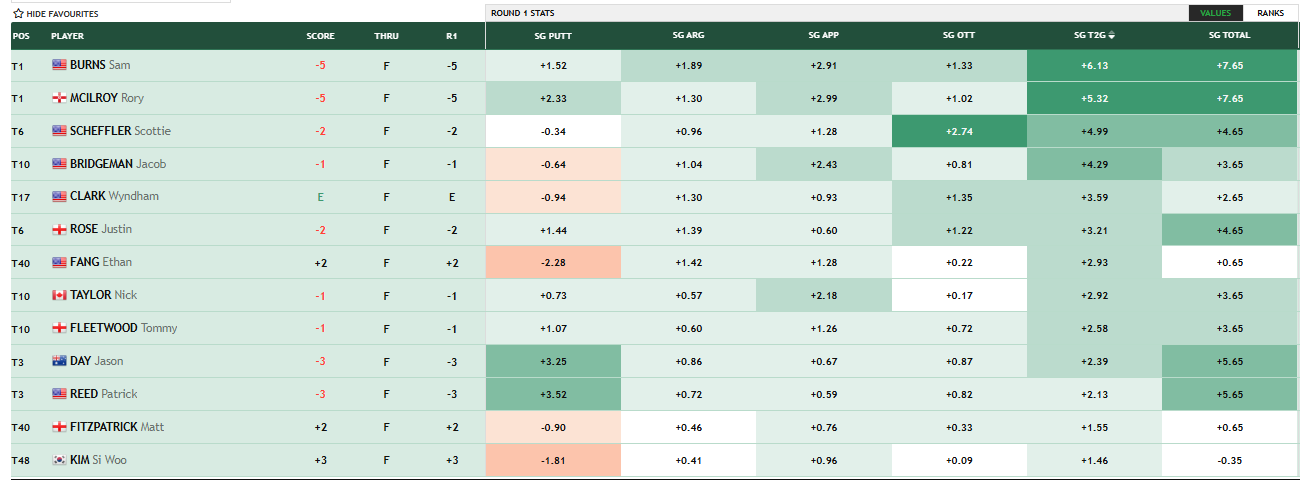Screen dimensions: 1300x481
Task: Sort by the SG TOTAL column
Action: click(x=1229, y=36)
